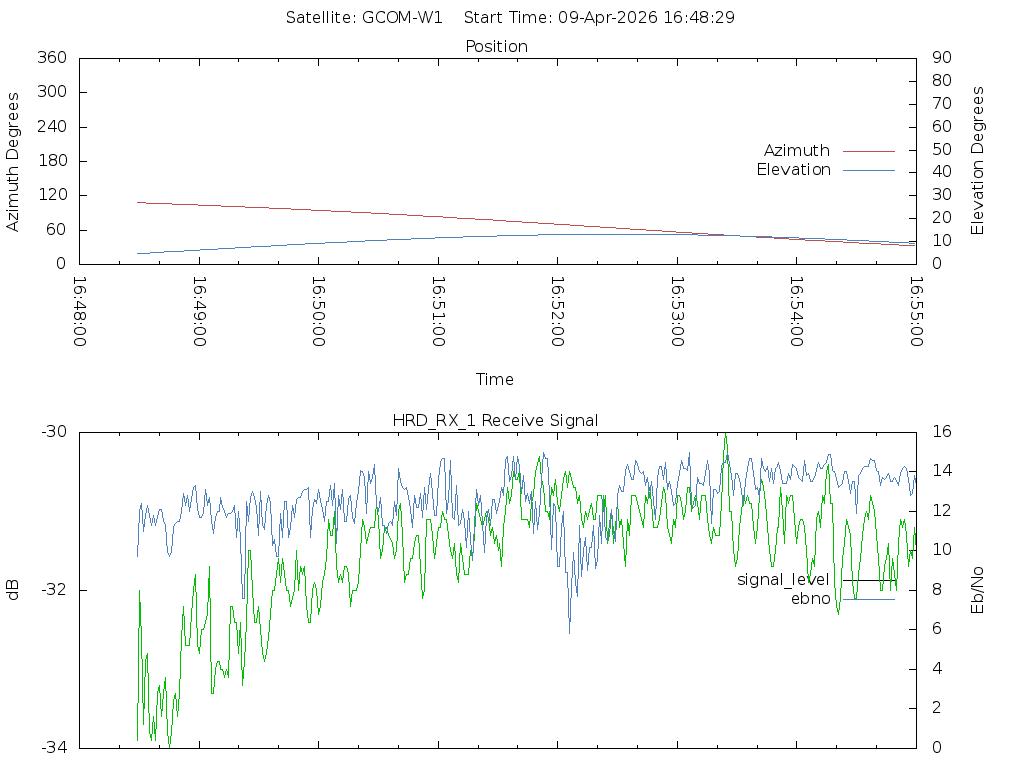Click the dB axis label
Screen dimensions: 1024x768
(13, 590)
